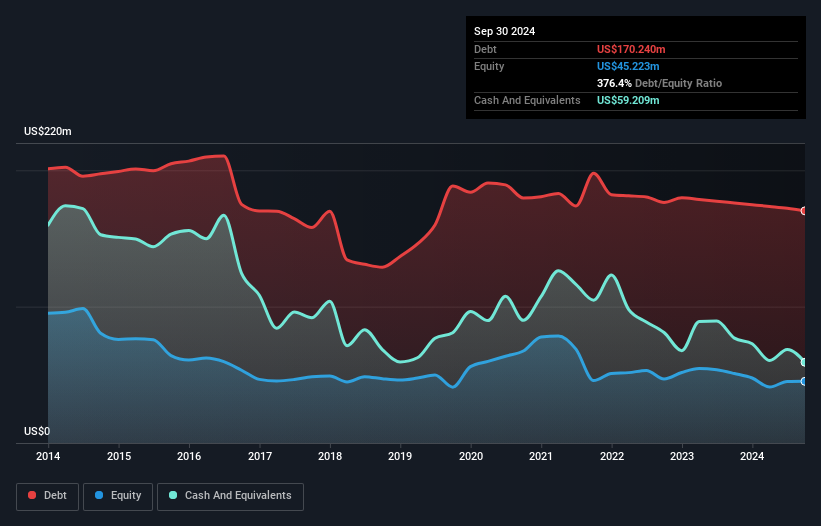Viewport: 821px width, 526px height.
Task: Click Cash And Equivalents label in tooltip
Action: tap(527, 100)
